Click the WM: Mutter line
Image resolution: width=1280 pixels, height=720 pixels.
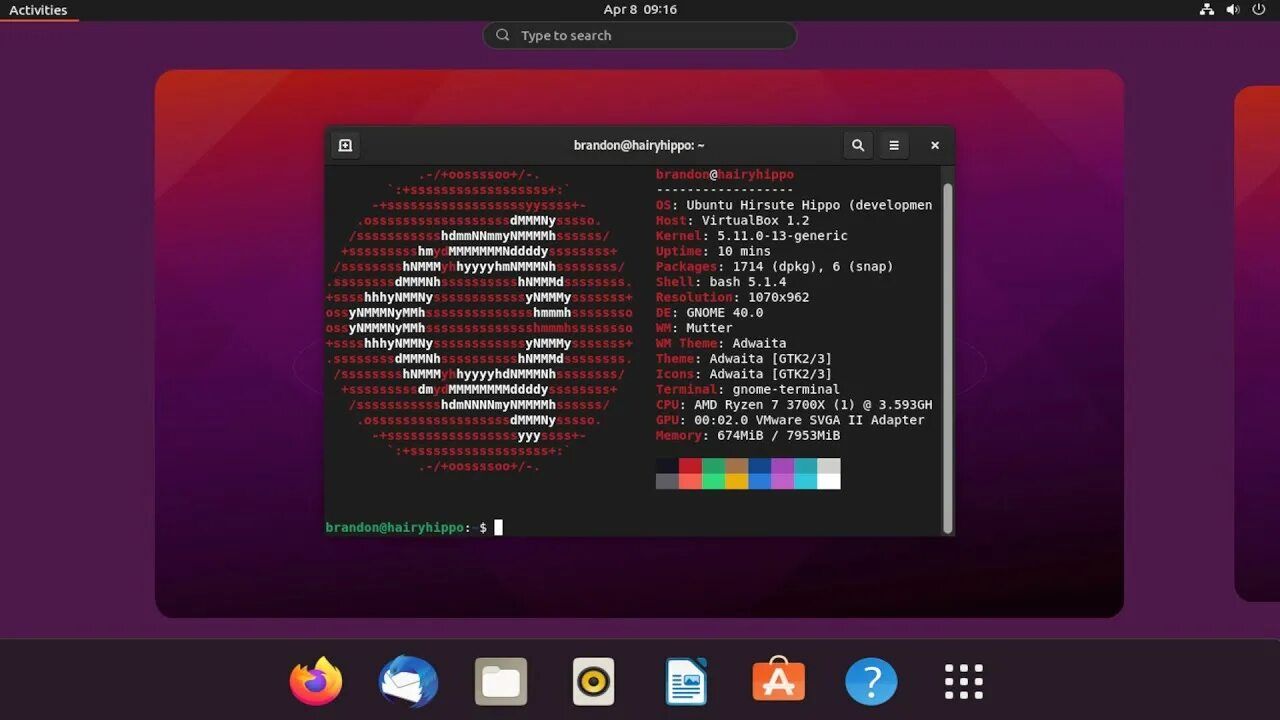coord(694,328)
